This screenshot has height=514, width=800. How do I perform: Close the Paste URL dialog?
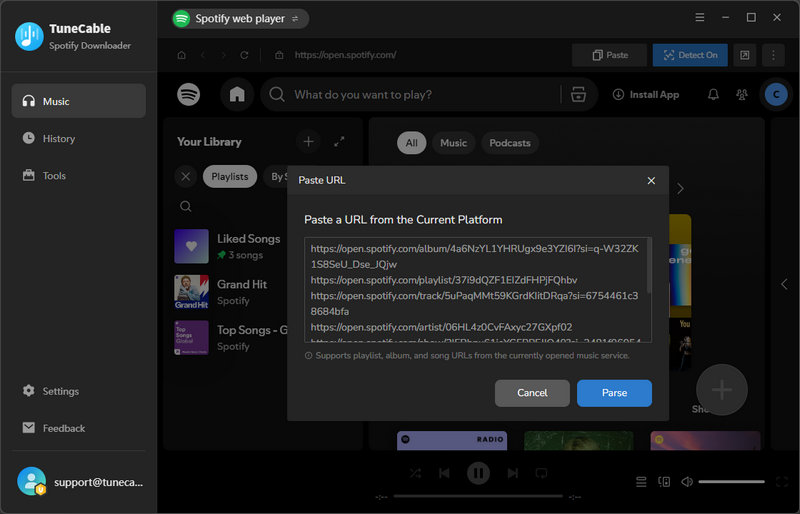point(651,181)
